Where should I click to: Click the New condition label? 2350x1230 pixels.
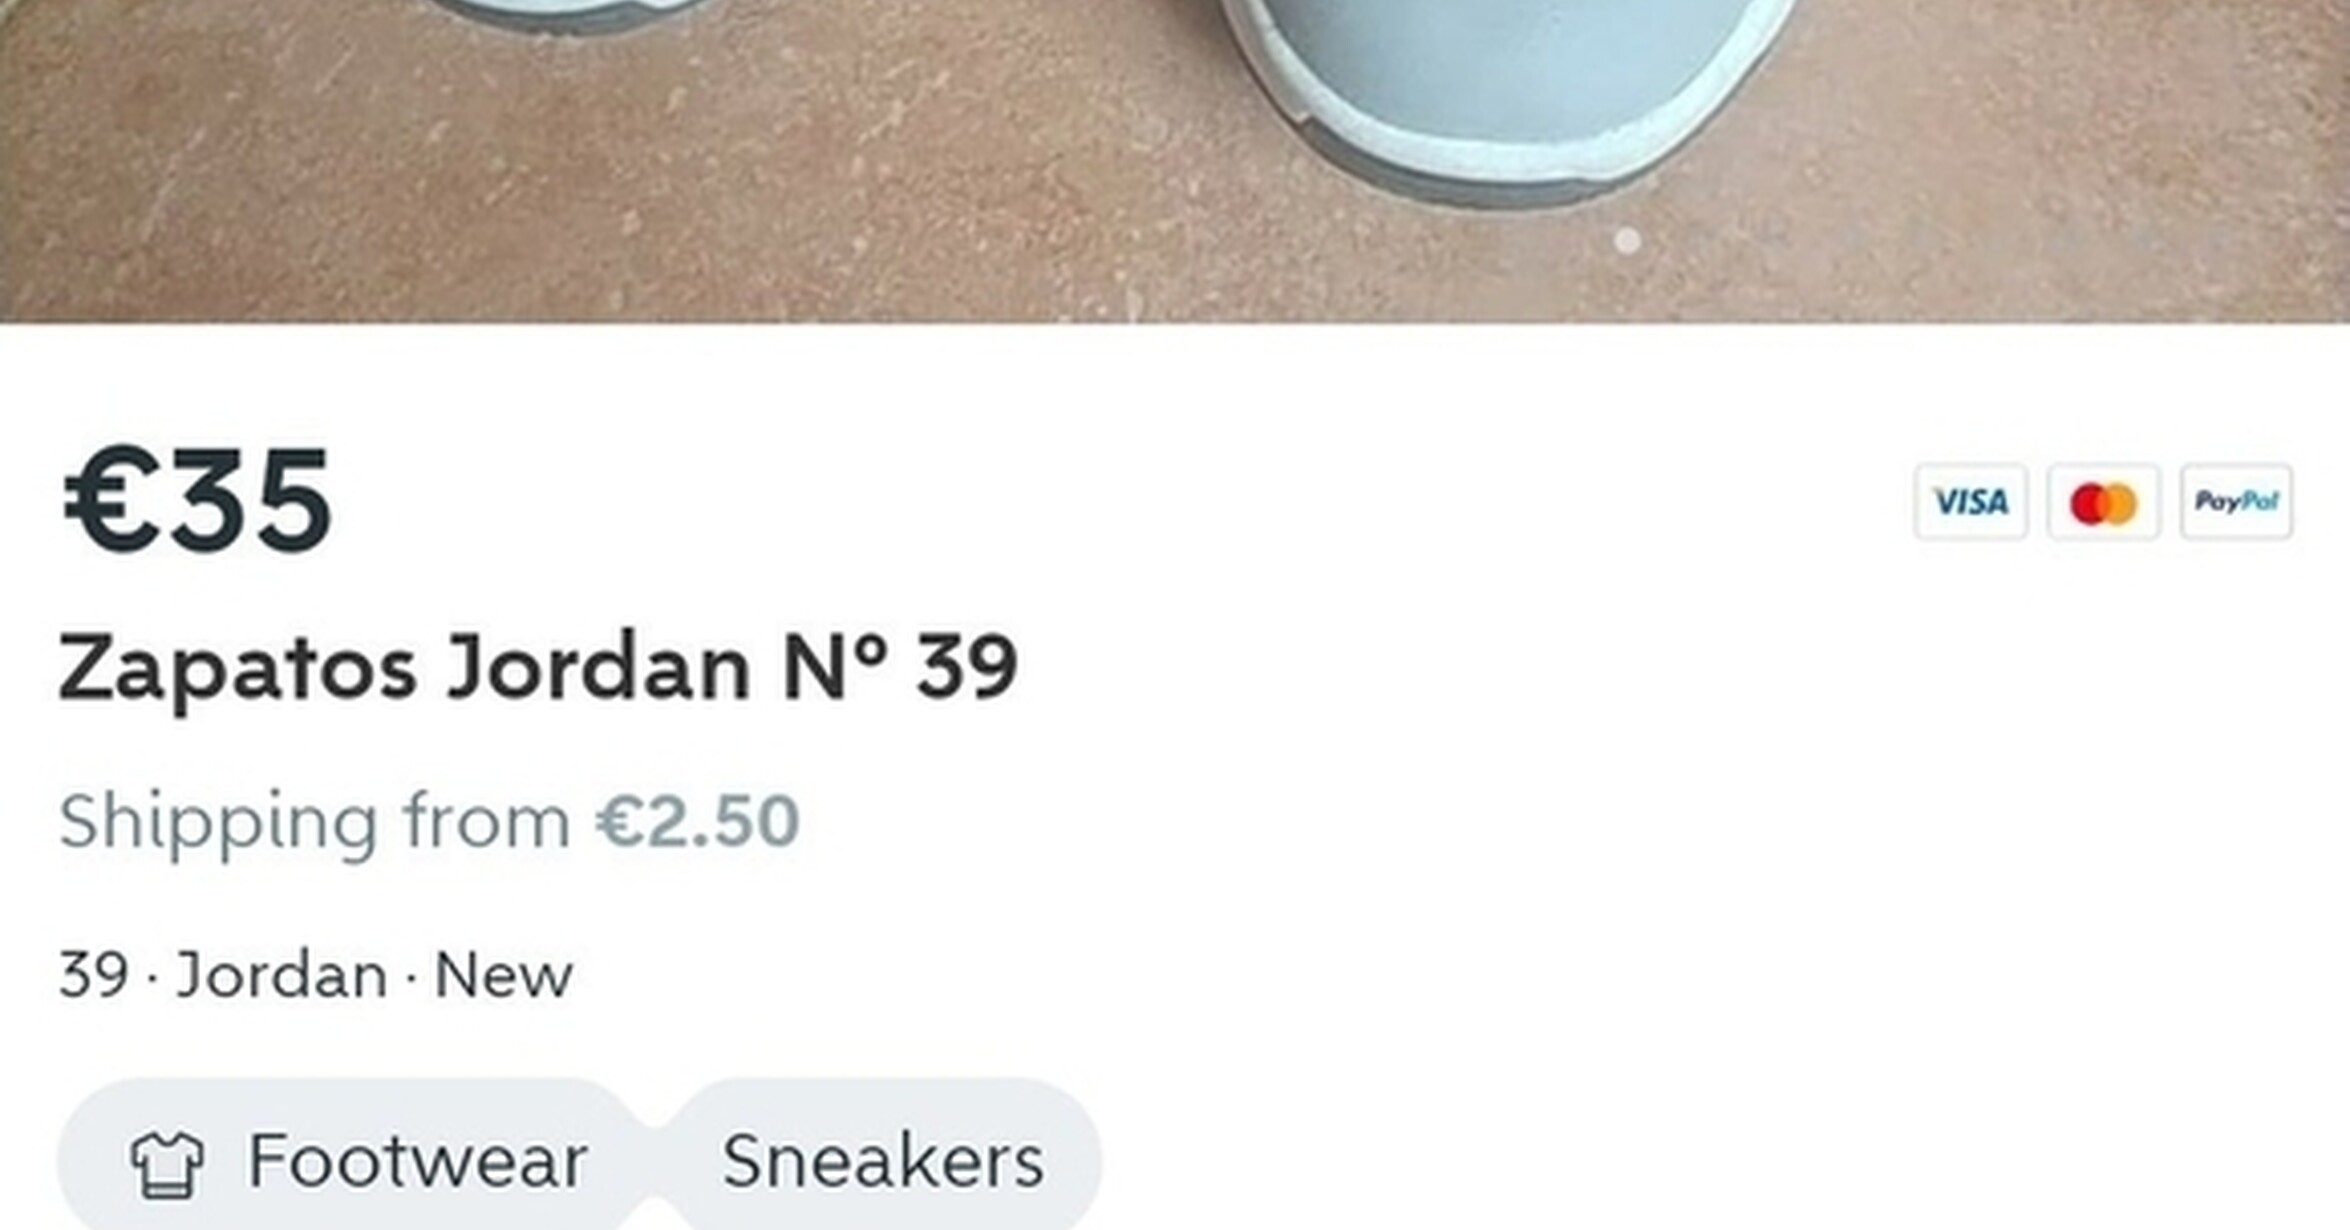pos(504,975)
